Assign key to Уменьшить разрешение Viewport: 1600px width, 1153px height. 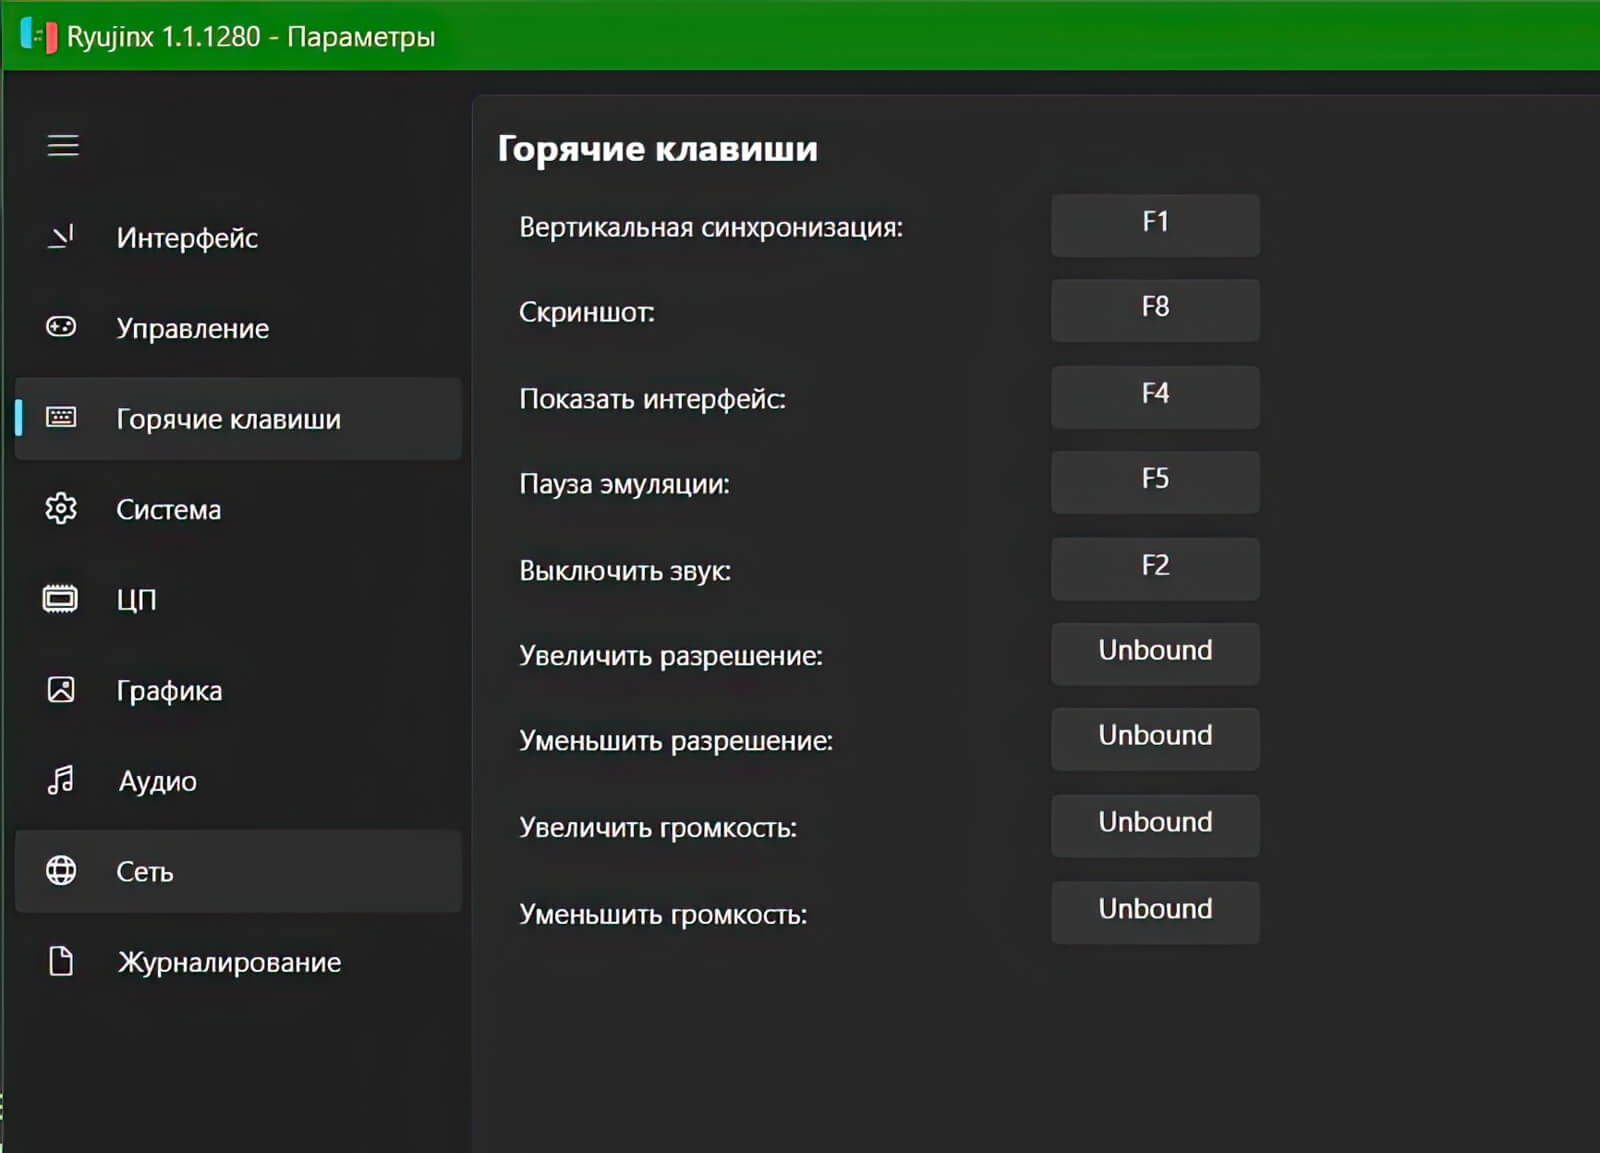(x=1155, y=739)
